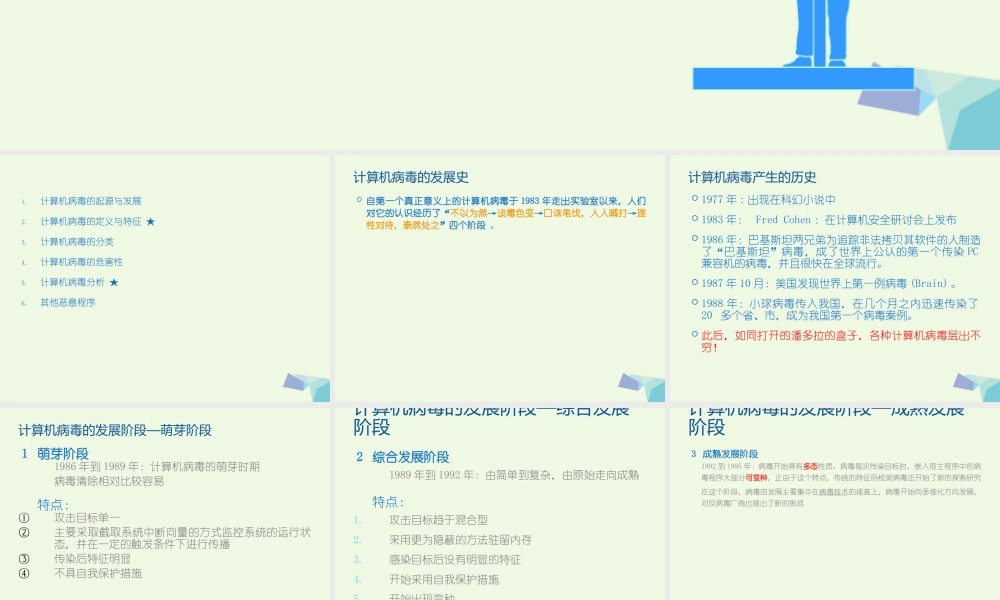Click agenda item 计算机病毒的起源与发展
The image size is (1000, 600).
coord(91,201)
